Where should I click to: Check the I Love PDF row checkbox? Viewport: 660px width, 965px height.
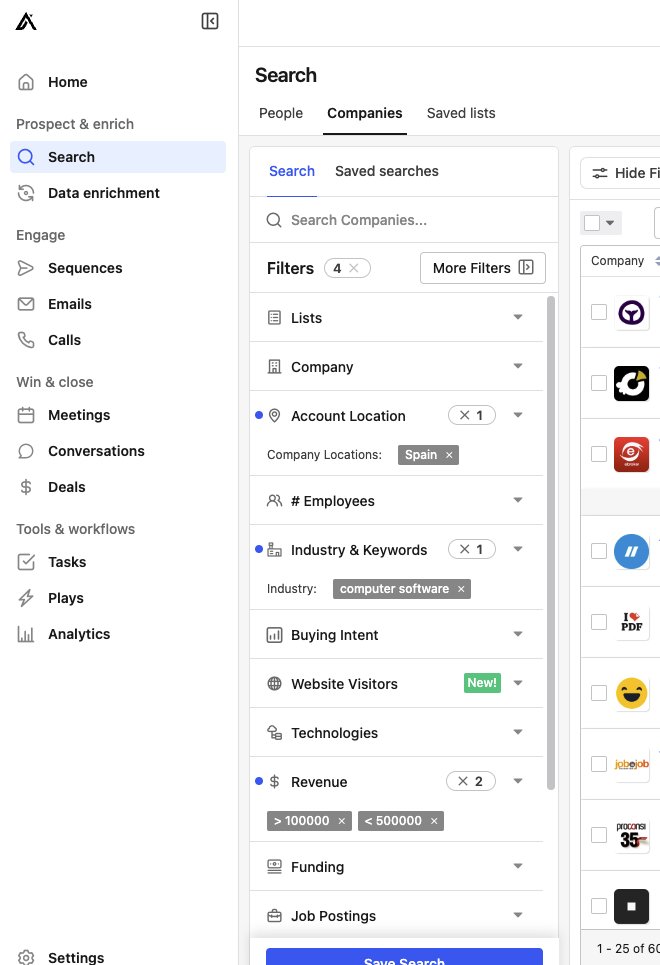pyautogui.click(x=599, y=622)
